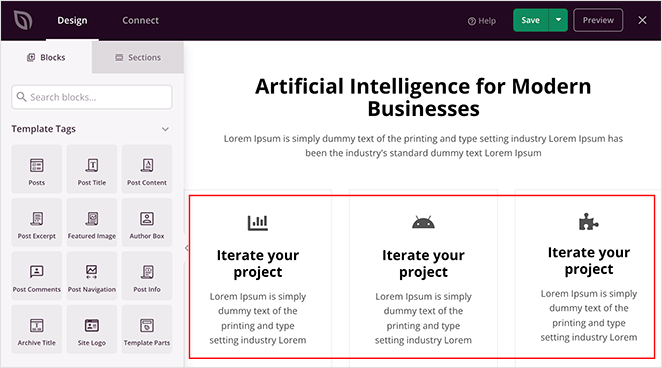Add the Post Title block

[x=92, y=169]
